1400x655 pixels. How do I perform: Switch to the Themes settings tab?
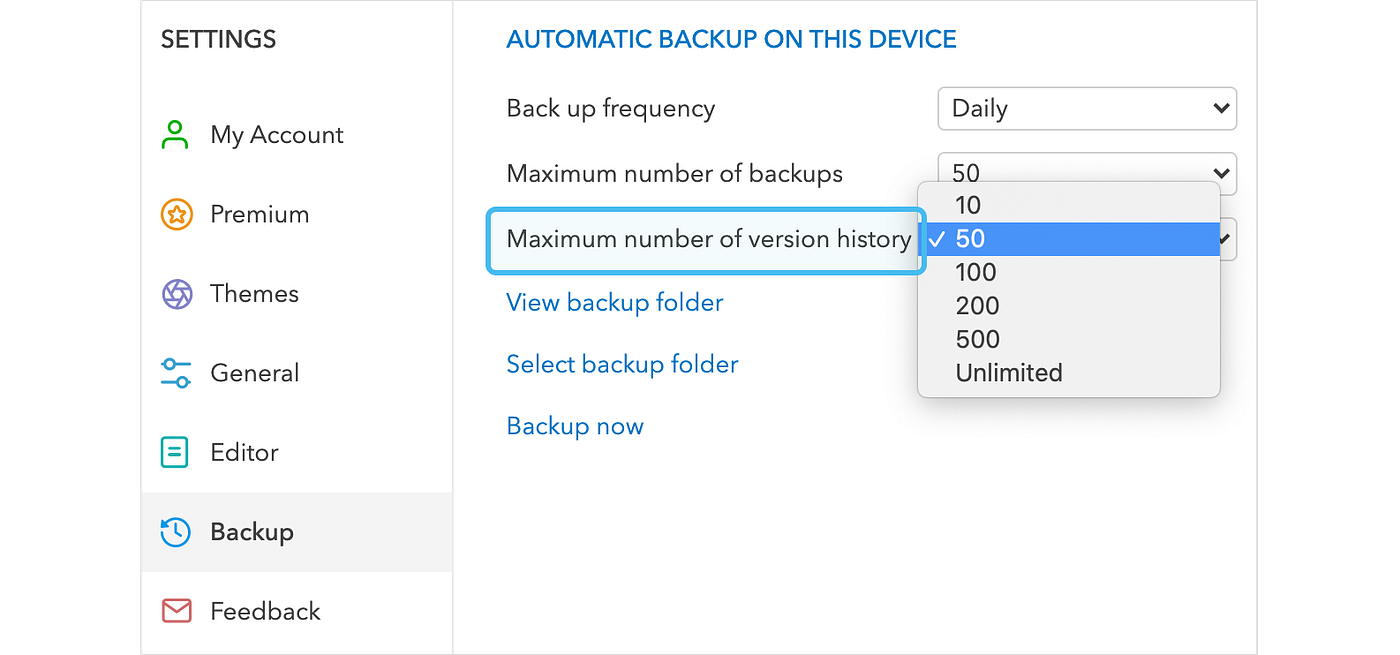(x=254, y=294)
